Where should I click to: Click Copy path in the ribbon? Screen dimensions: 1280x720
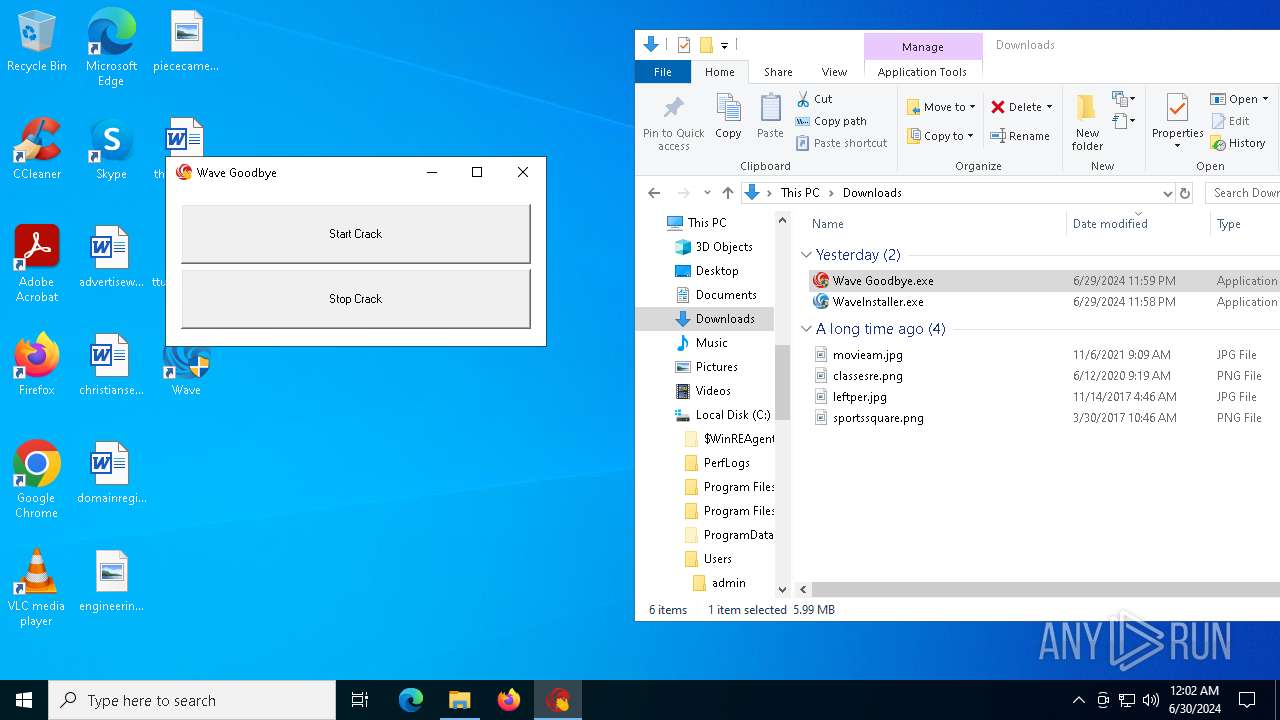[831, 121]
